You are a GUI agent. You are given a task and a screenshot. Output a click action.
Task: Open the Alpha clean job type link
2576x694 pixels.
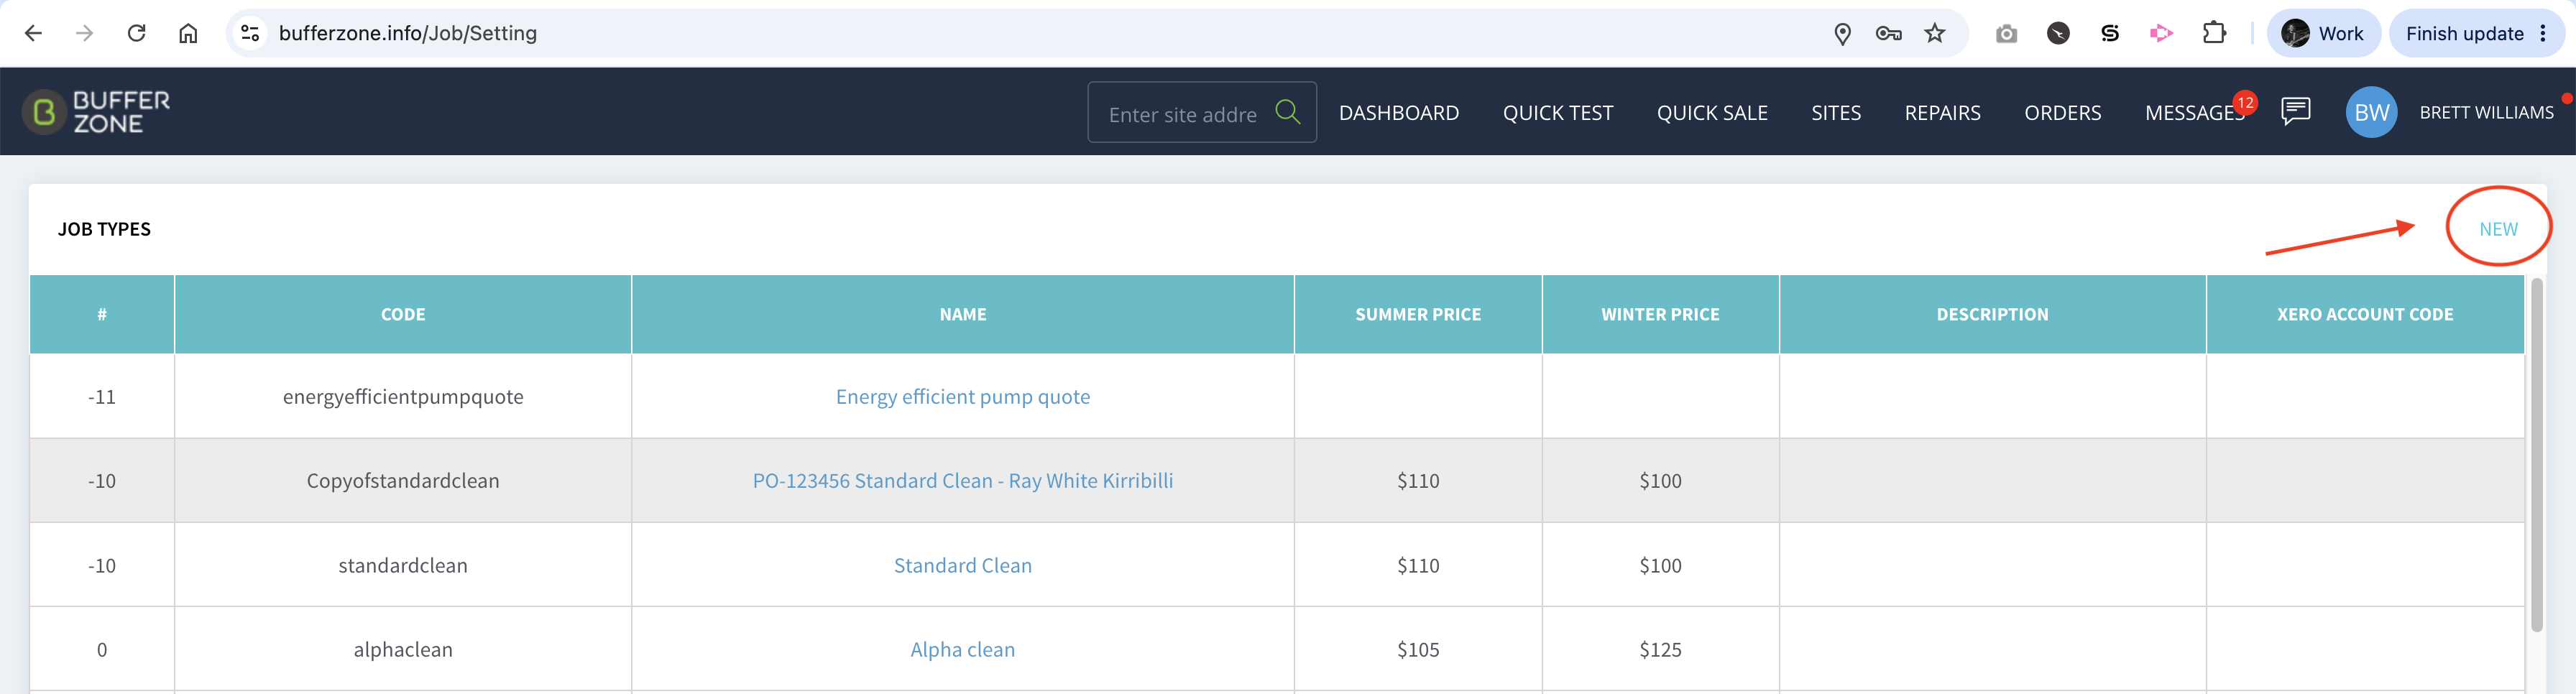(x=963, y=650)
